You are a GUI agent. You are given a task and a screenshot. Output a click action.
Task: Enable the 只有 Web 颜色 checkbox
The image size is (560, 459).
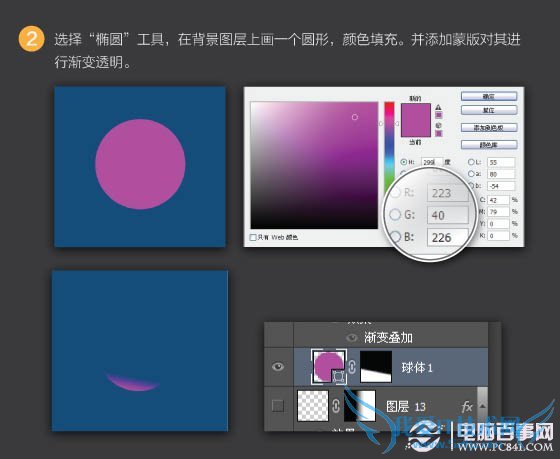tap(253, 238)
